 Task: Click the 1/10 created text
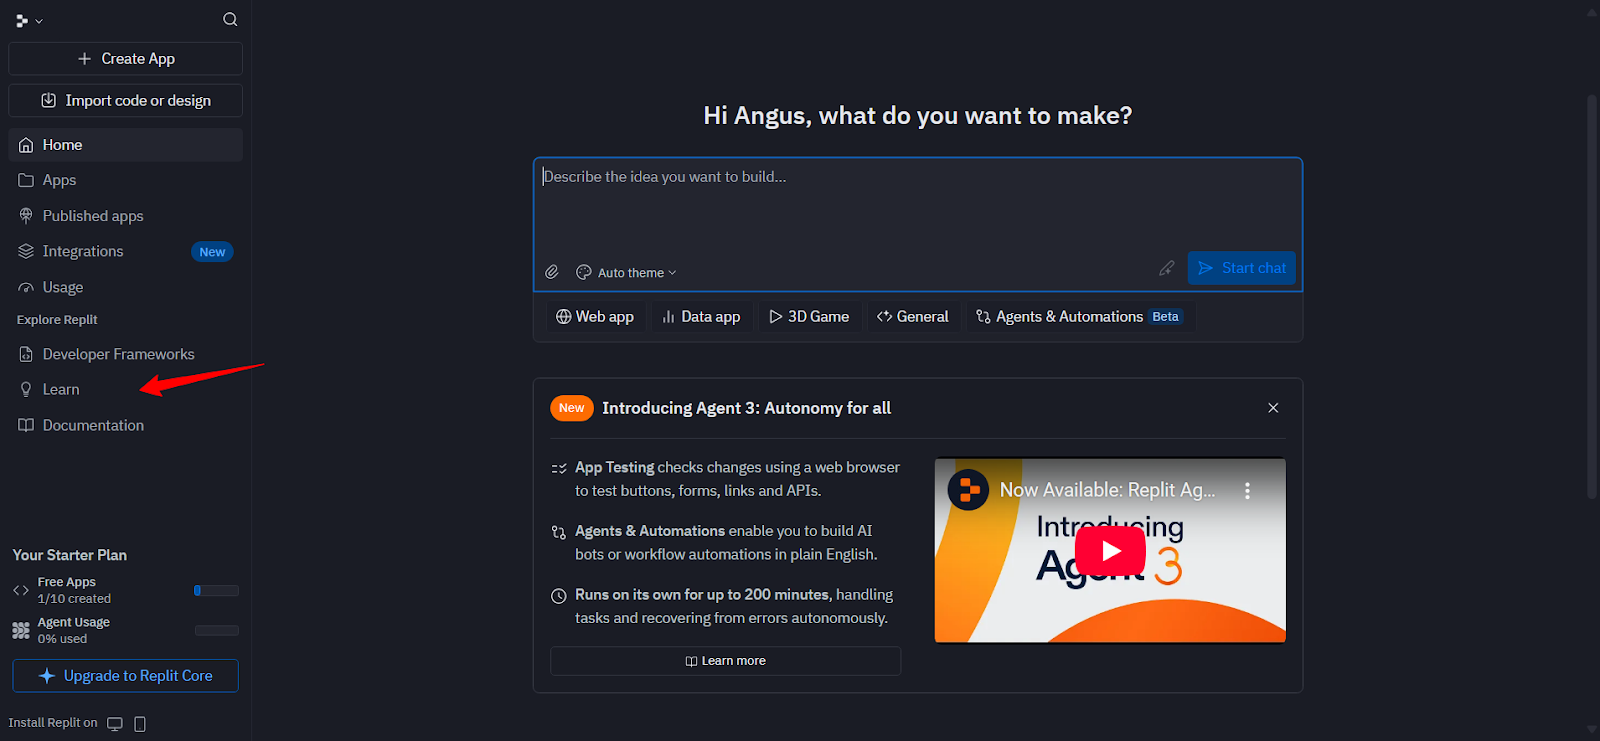point(74,599)
